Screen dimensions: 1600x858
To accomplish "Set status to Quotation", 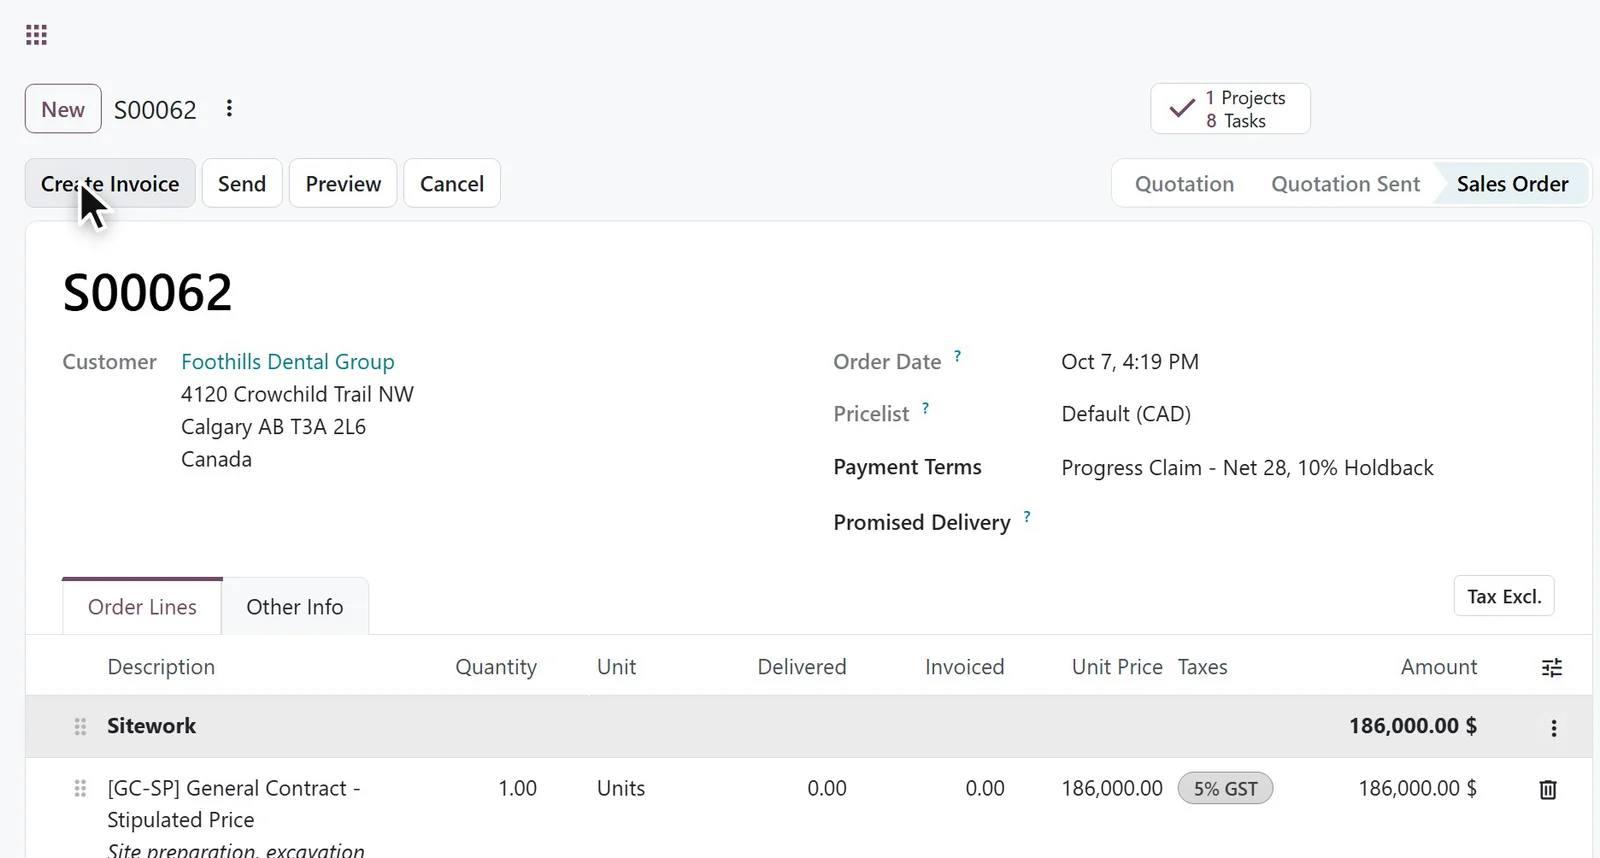I will click(x=1184, y=184).
